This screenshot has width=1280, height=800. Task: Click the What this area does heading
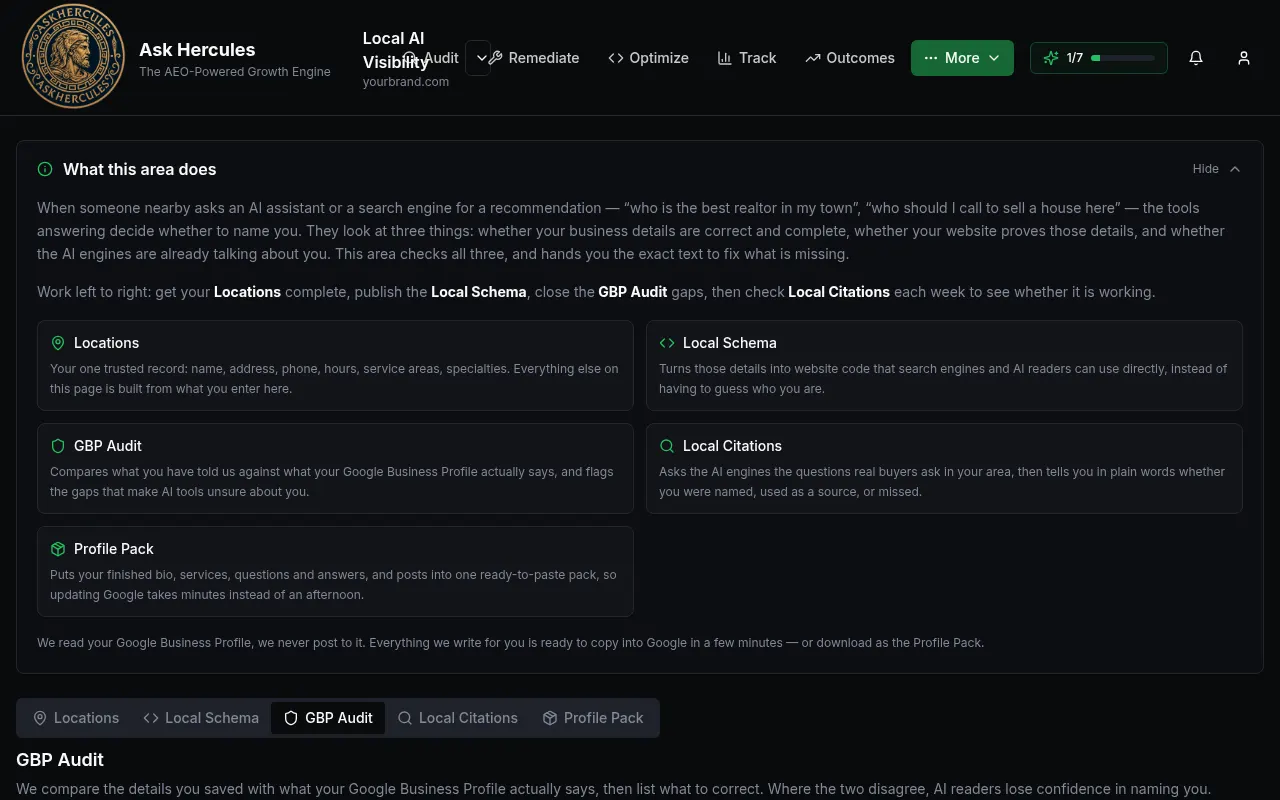tap(140, 169)
